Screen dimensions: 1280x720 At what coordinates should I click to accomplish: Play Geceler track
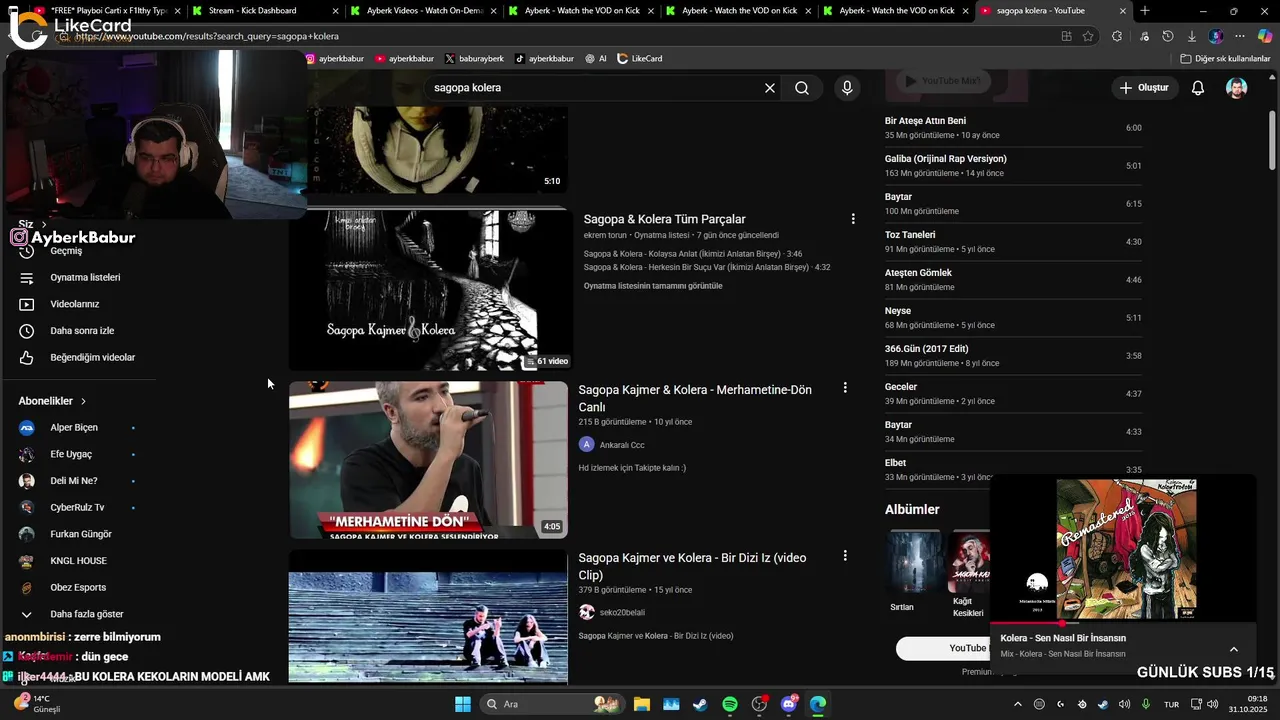coord(1013,394)
